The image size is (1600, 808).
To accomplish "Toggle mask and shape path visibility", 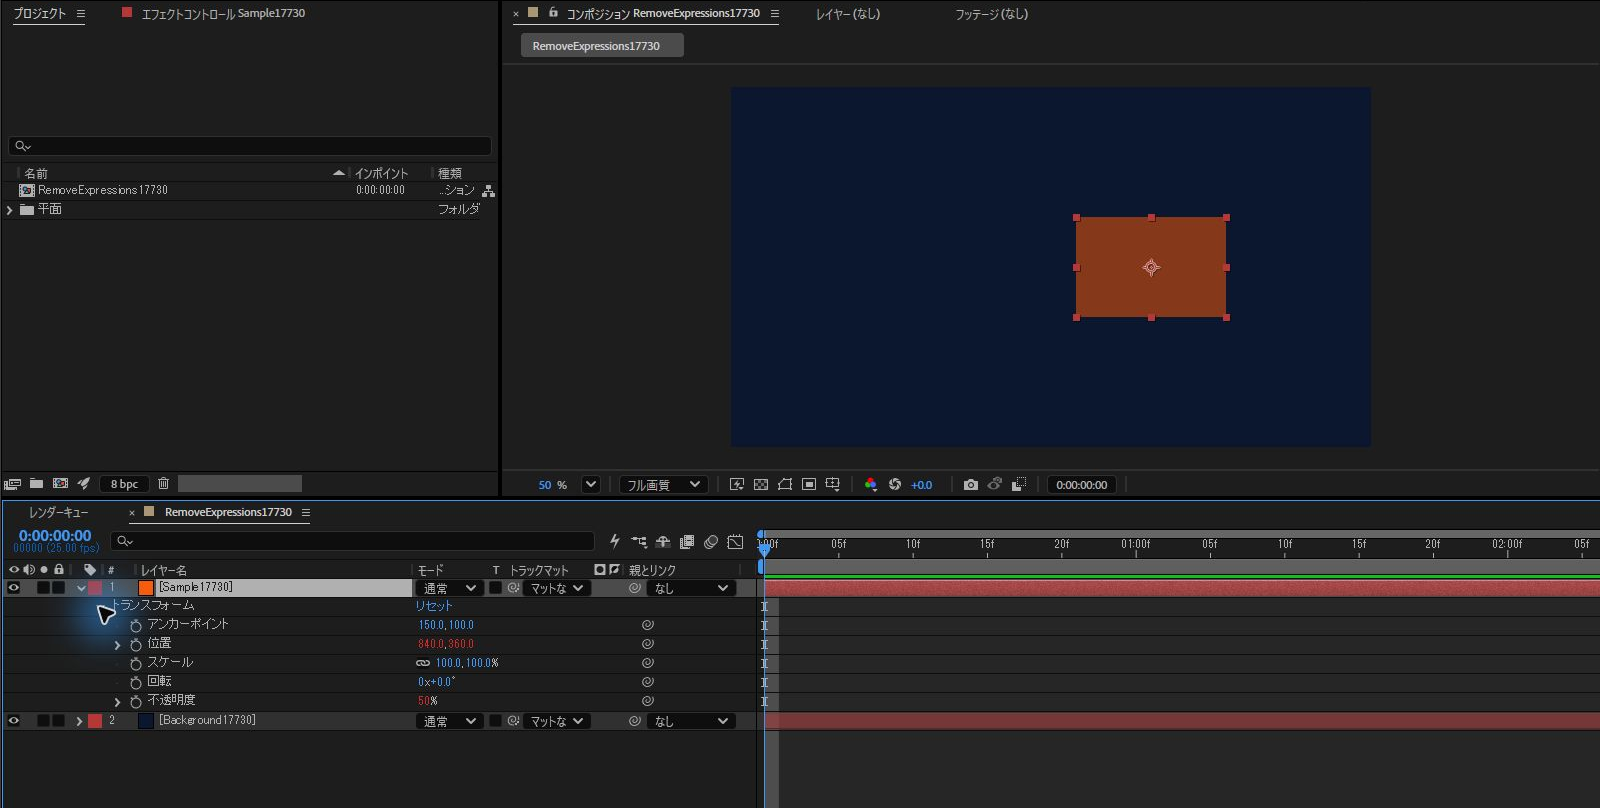I will (x=785, y=485).
